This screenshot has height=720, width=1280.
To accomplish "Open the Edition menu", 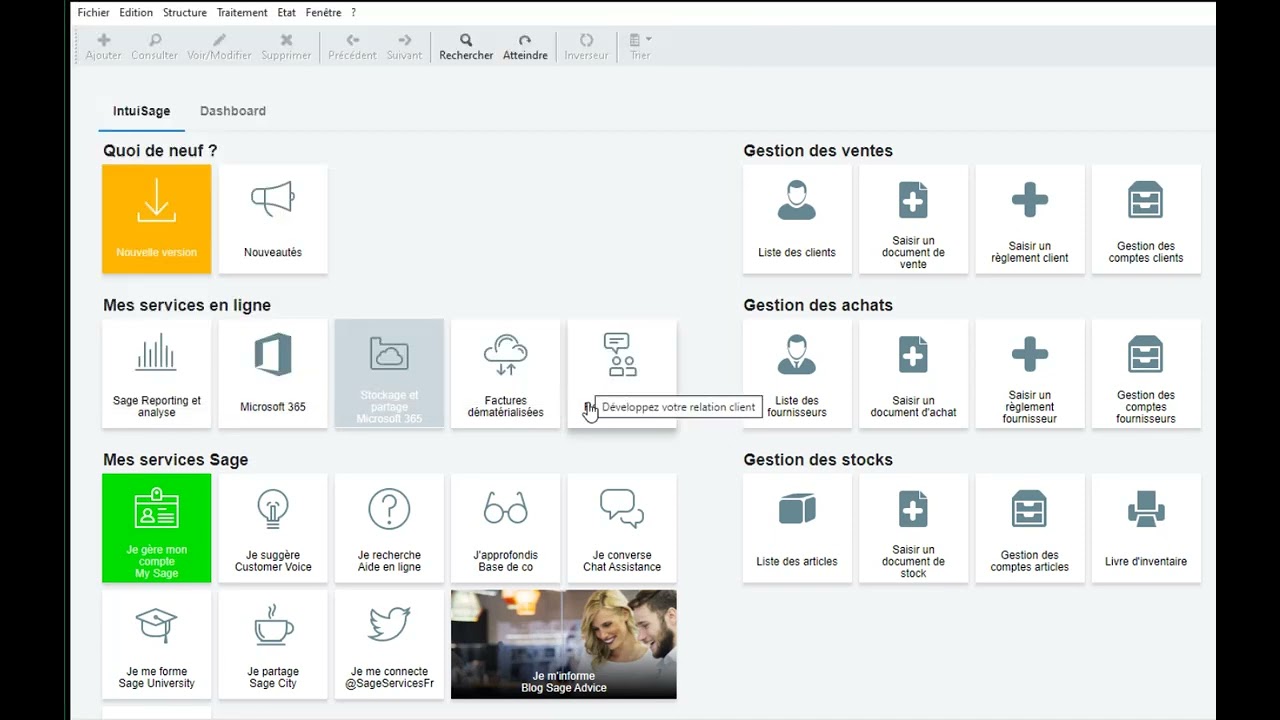I will (x=136, y=13).
